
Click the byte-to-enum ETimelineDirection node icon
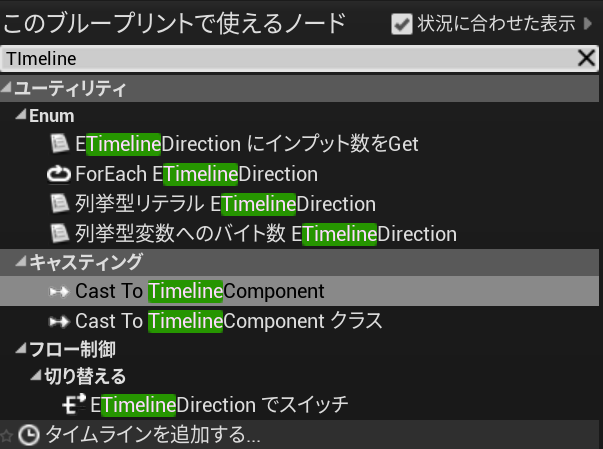60,235
